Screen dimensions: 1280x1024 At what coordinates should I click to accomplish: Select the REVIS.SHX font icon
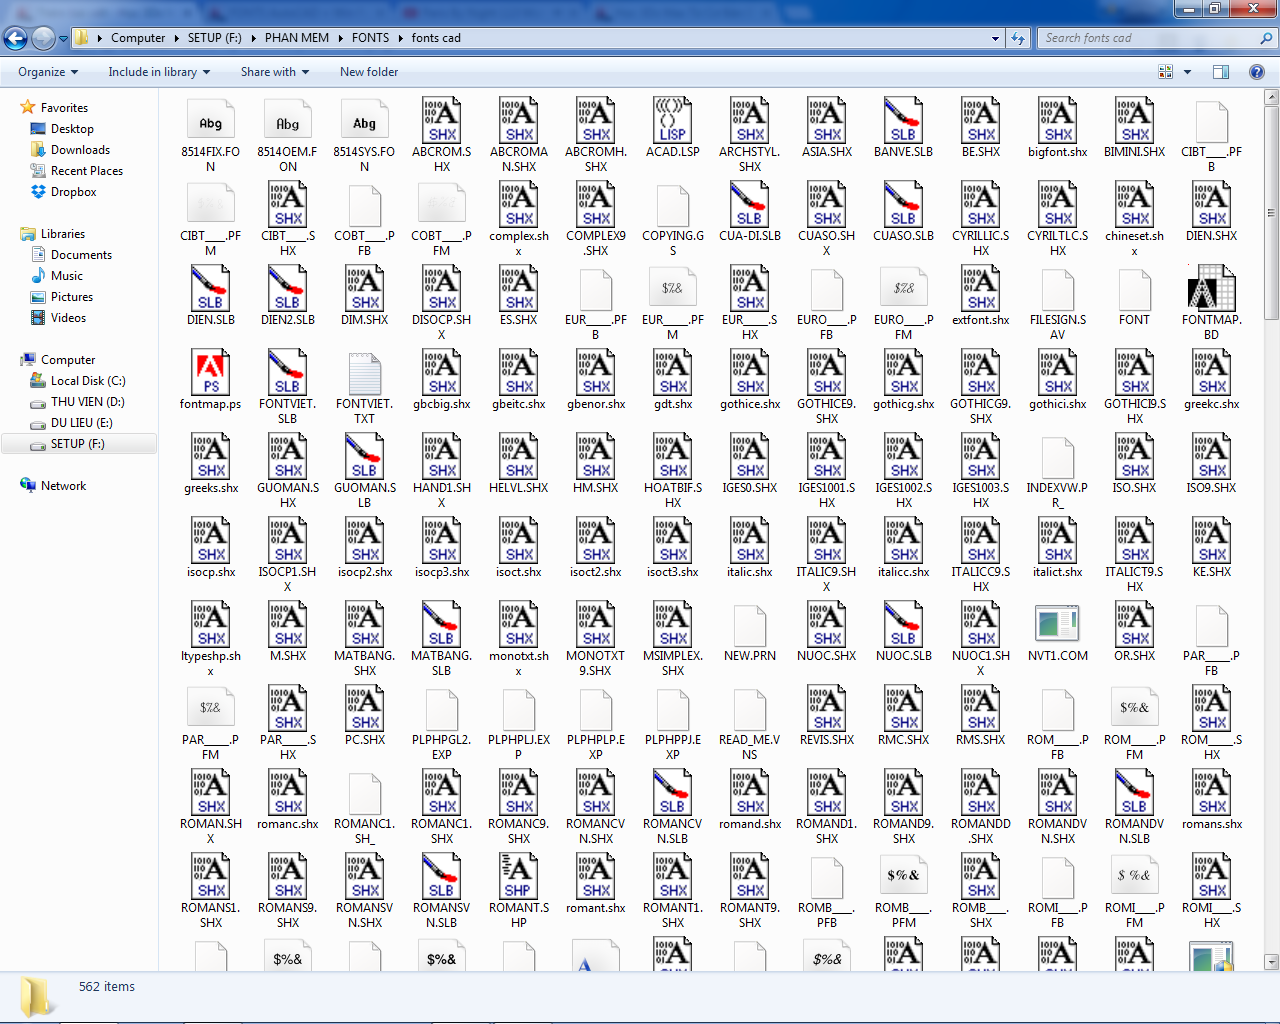(826, 709)
